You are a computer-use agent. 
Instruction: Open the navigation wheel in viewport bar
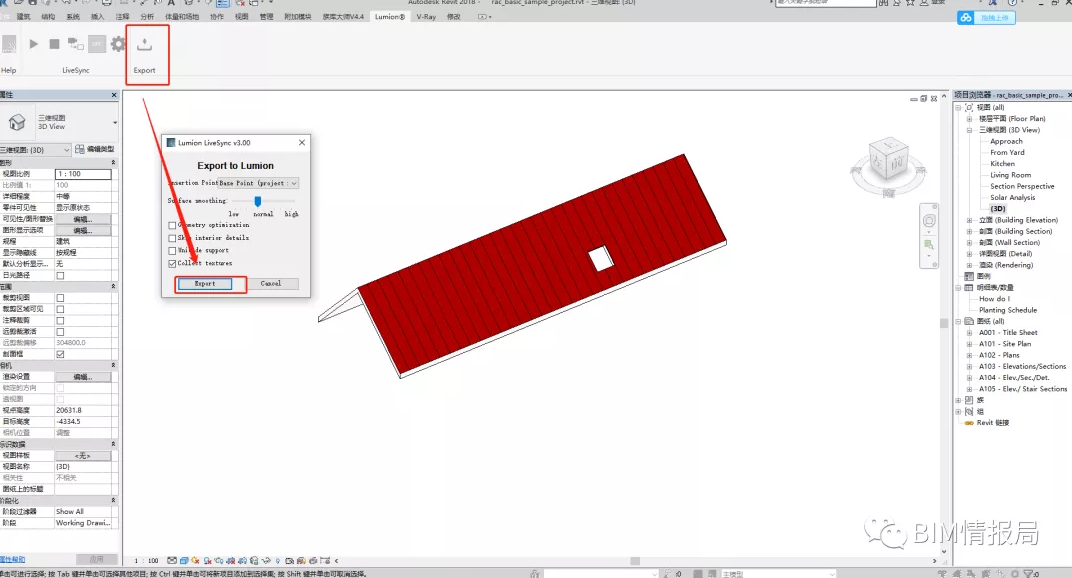pyautogui.click(x=929, y=220)
